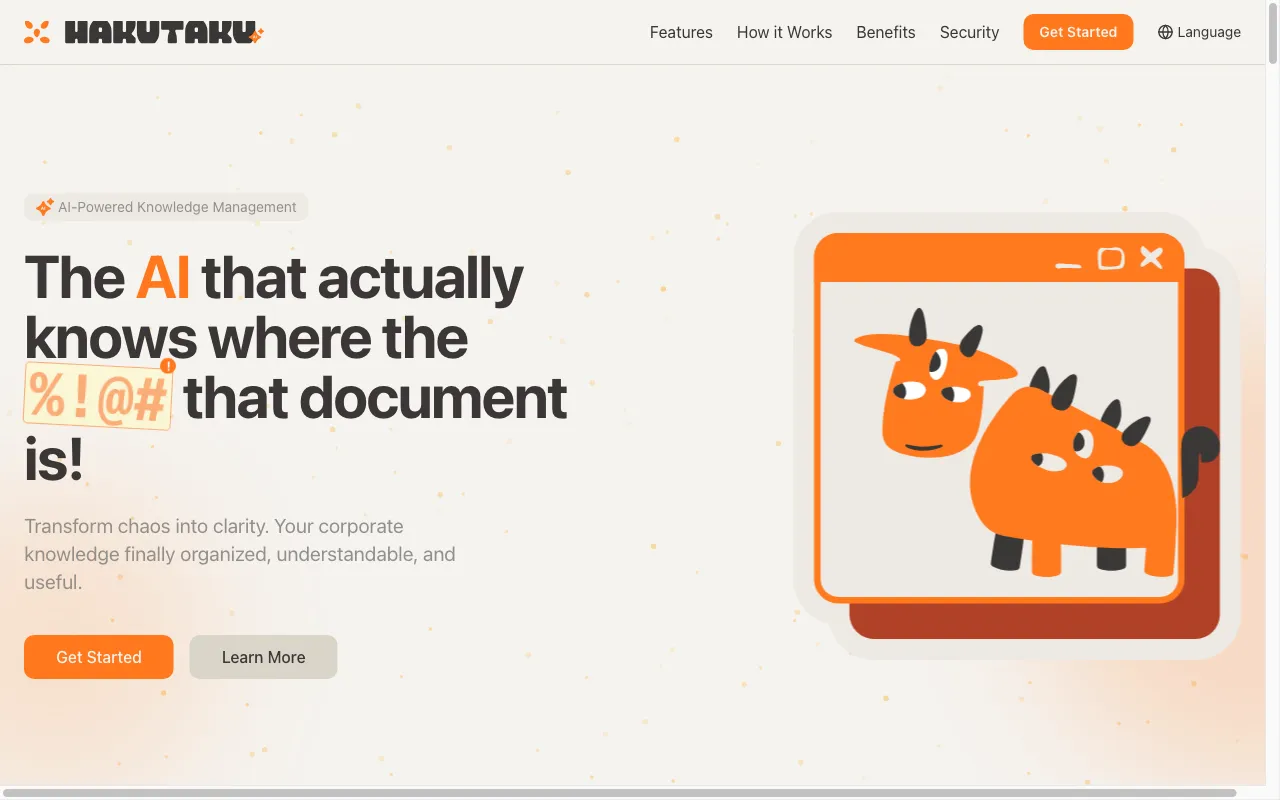Click the illustration window's close X icon
Viewport: 1280px width, 800px height.
pyautogui.click(x=1152, y=258)
